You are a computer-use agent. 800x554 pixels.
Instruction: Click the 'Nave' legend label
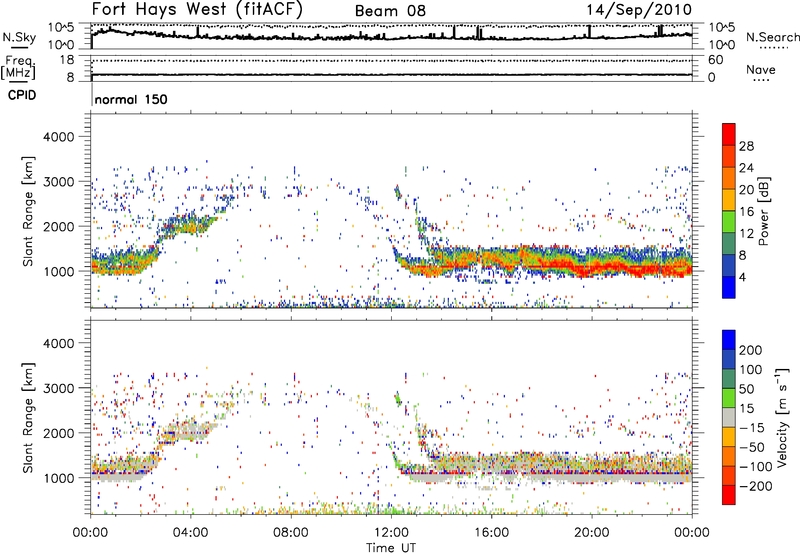point(761,70)
